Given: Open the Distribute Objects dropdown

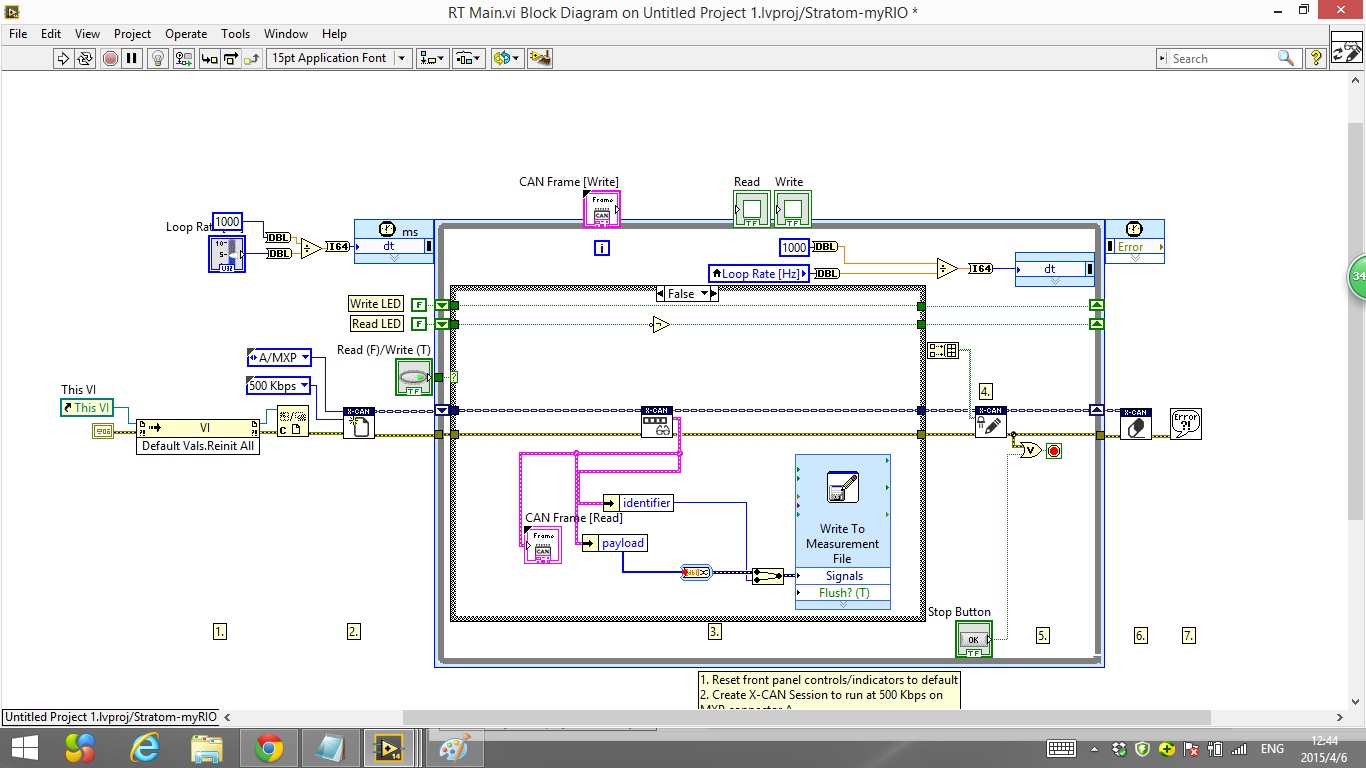Looking at the screenshot, I should 469,58.
